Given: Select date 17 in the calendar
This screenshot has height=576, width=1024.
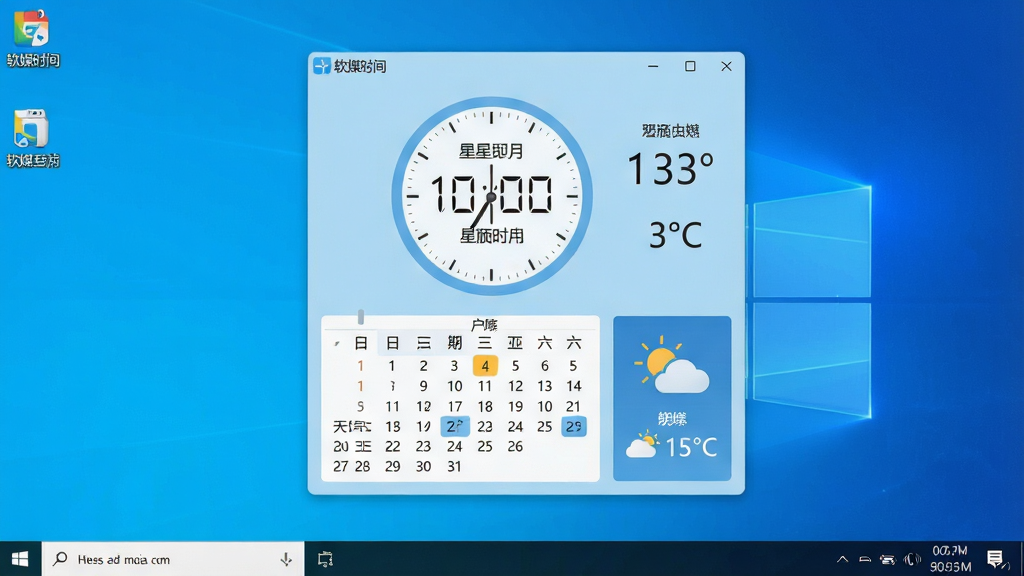Looking at the screenshot, I should 455,407.
